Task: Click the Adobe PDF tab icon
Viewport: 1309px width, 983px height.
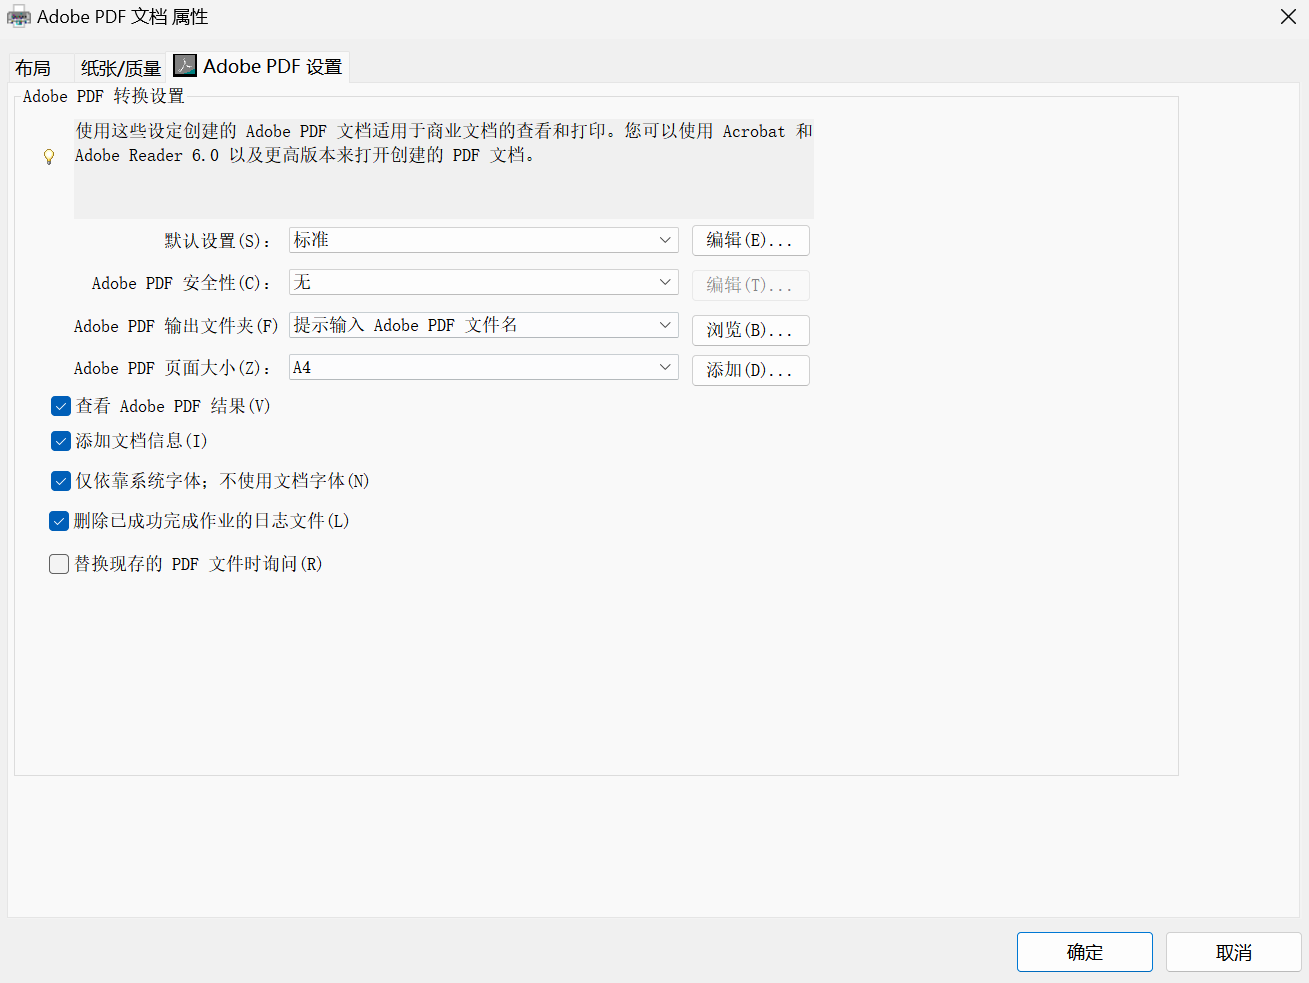Action: 185,66
